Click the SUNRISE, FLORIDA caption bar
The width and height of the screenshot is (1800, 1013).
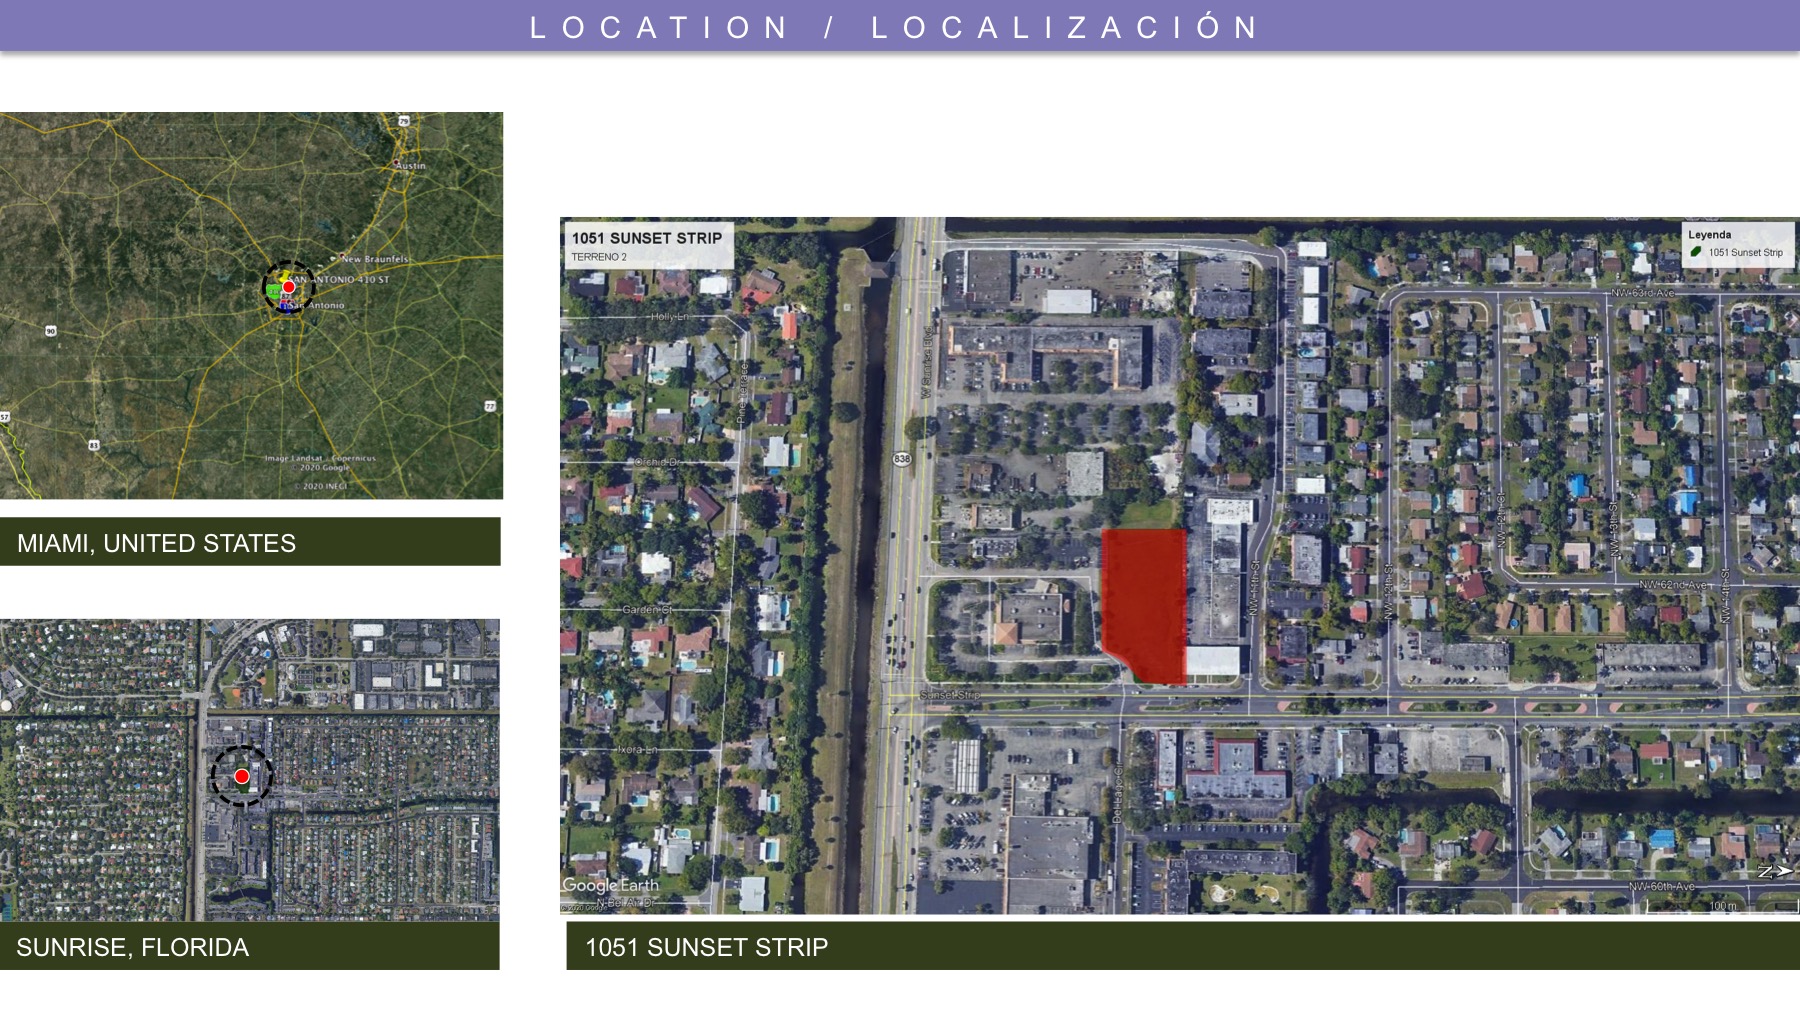pos(250,946)
